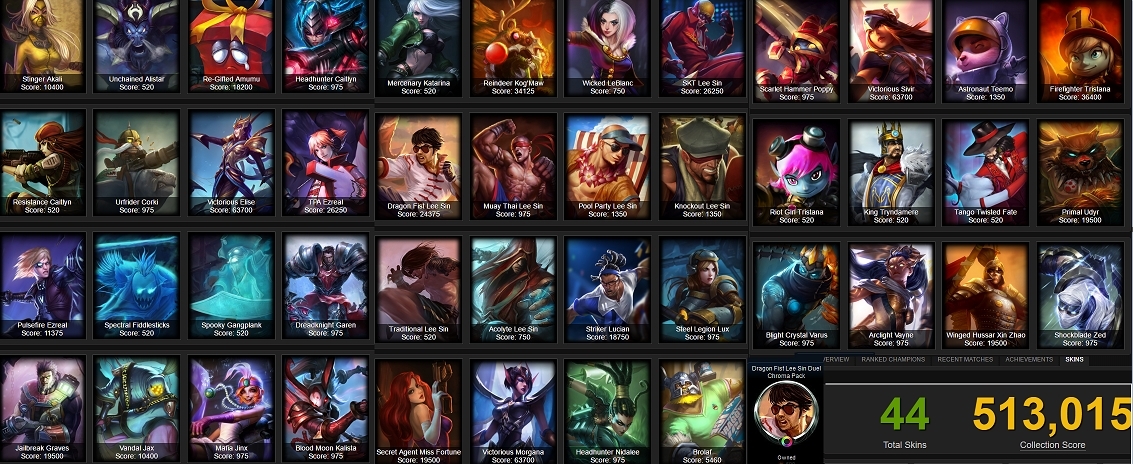Select the Striker Lucian skin

pyautogui.click(x=608, y=289)
